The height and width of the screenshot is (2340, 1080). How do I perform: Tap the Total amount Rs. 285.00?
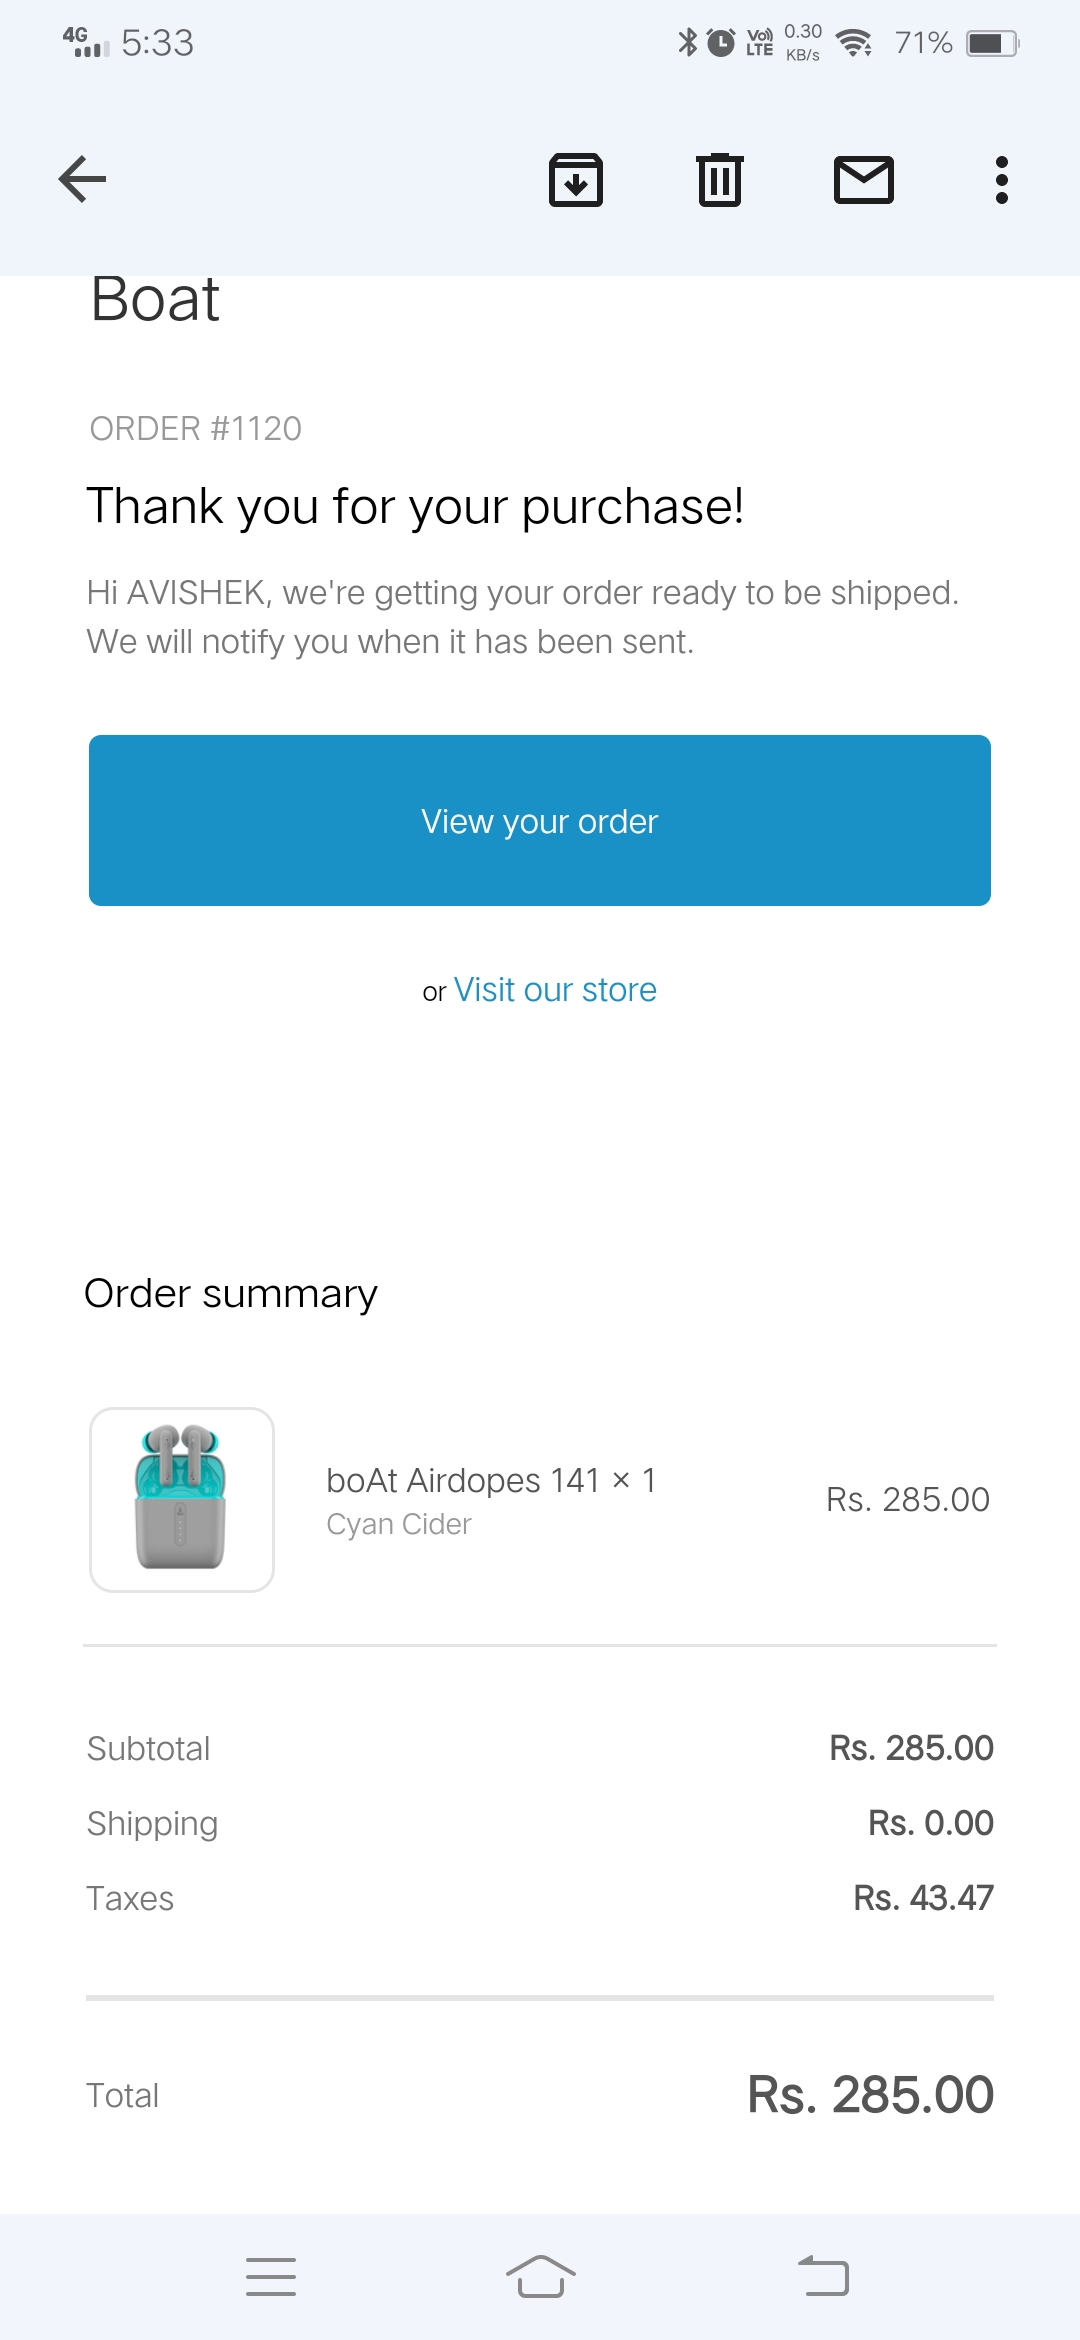[x=870, y=2095]
